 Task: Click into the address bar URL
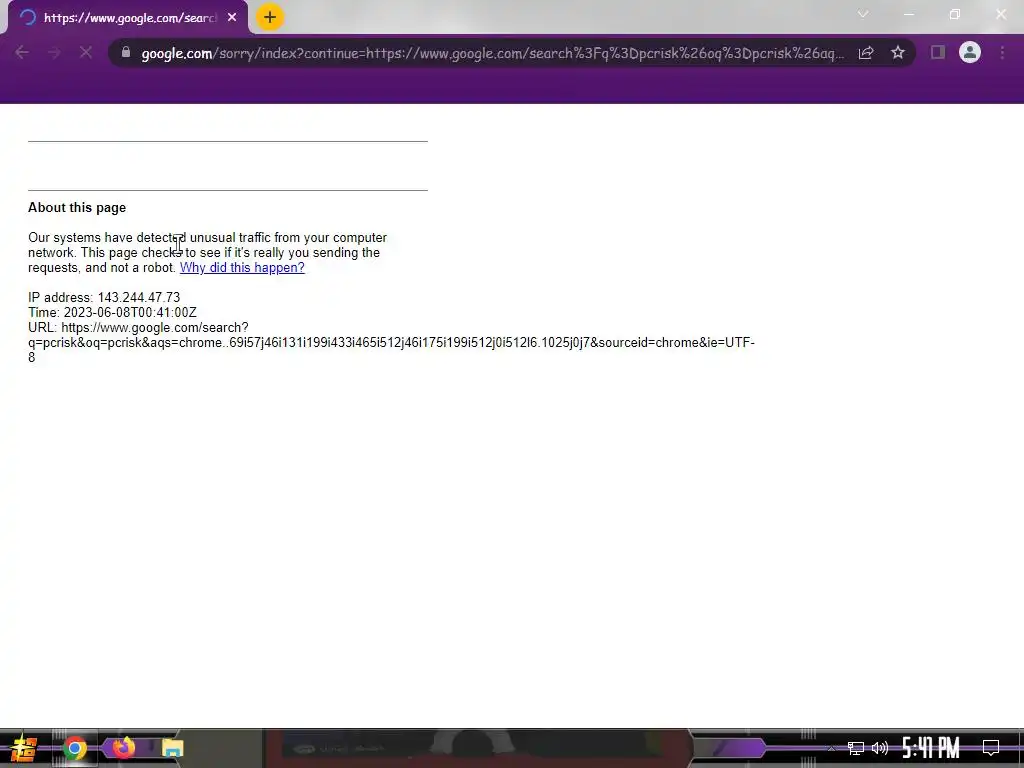(492, 53)
